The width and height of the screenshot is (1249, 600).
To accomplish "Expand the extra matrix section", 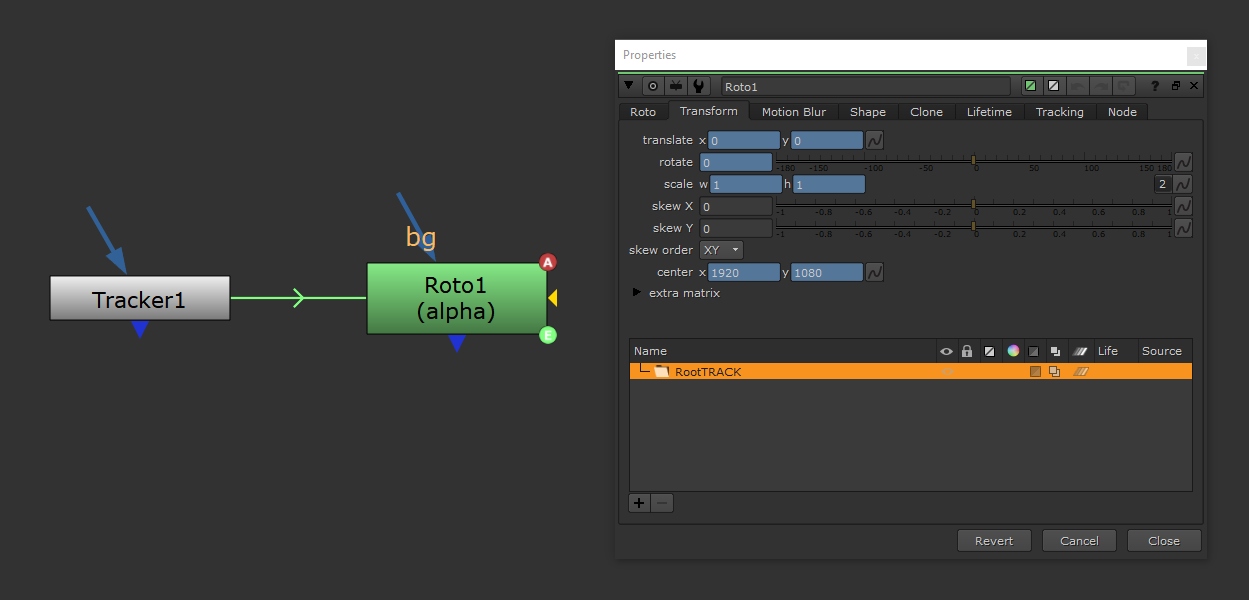I will pyautogui.click(x=637, y=292).
